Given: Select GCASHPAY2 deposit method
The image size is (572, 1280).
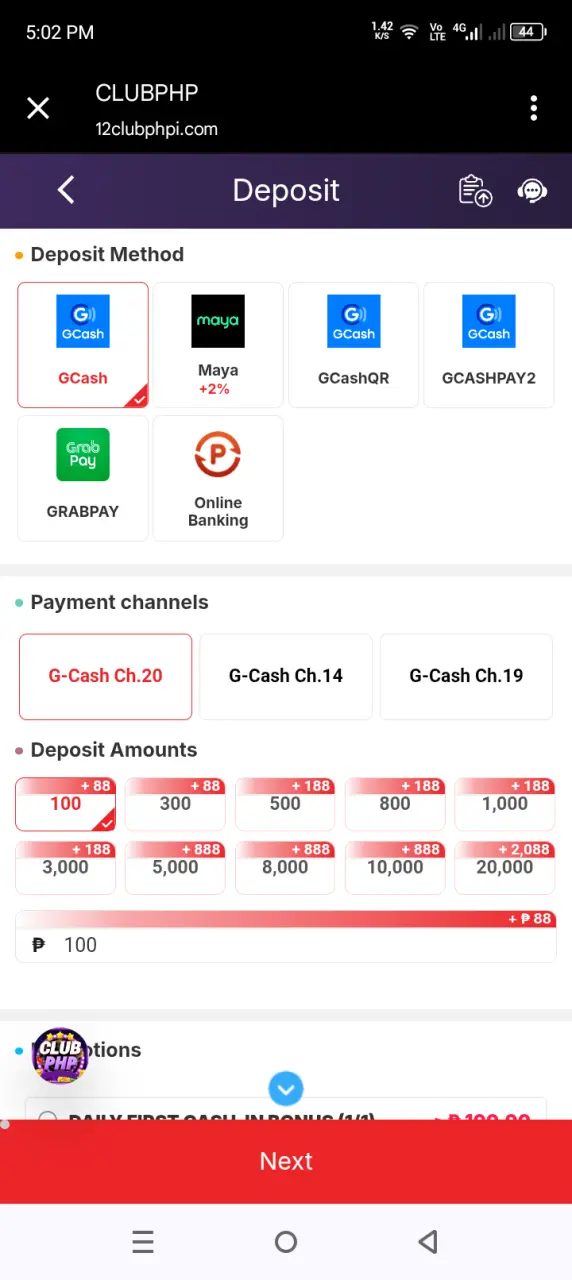Looking at the screenshot, I should click(x=489, y=345).
